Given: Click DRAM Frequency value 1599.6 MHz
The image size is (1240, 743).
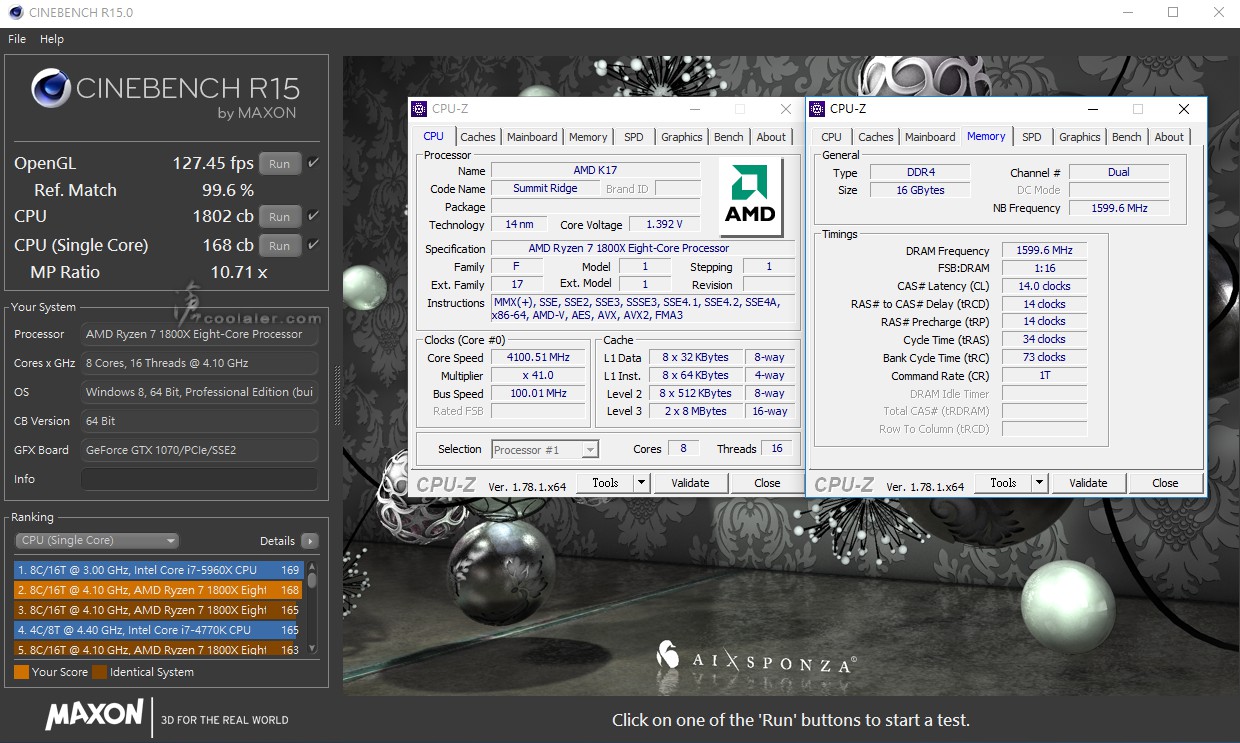Looking at the screenshot, I should coord(1044,251).
